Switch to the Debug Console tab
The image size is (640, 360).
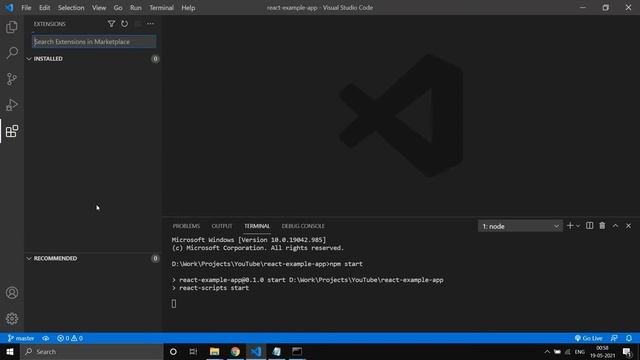click(x=303, y=226)
